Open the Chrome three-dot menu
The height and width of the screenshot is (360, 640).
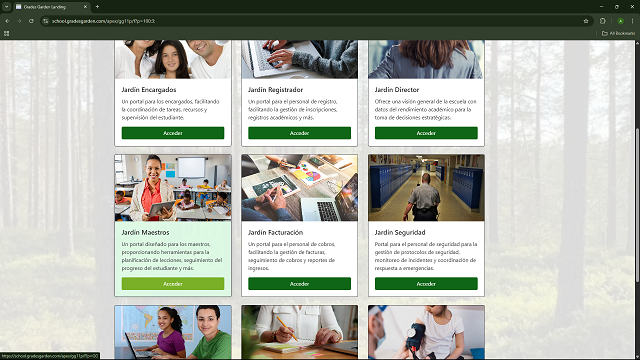pyautogui.click(x=633, y=21)
